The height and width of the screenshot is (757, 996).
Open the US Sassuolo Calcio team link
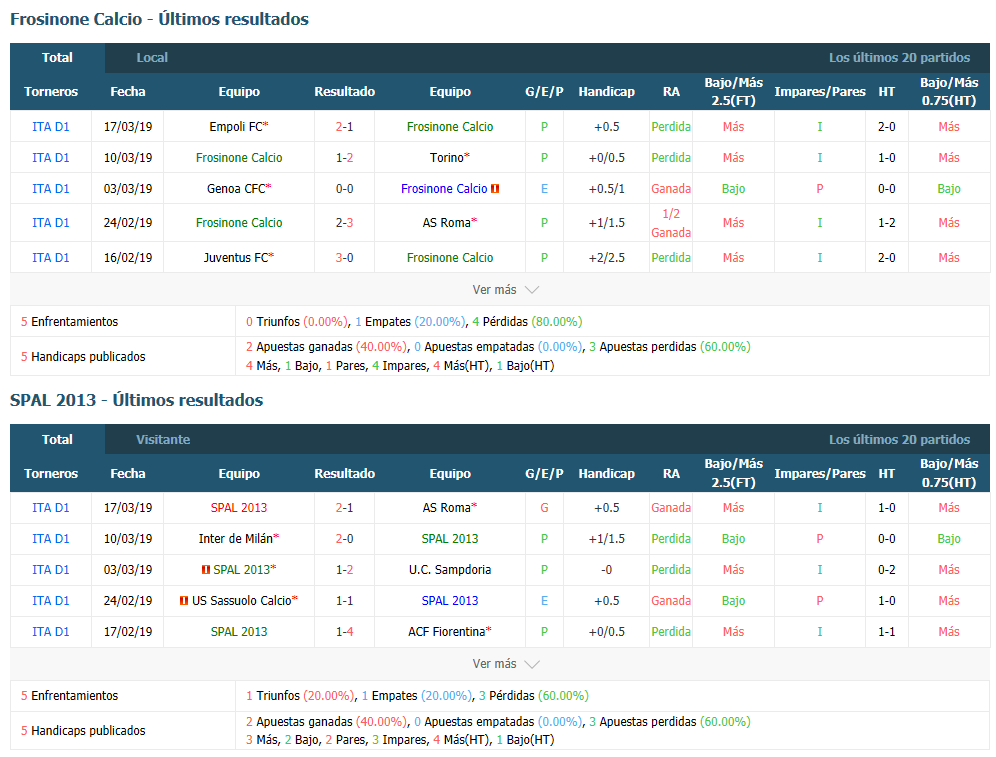point(241,601)
